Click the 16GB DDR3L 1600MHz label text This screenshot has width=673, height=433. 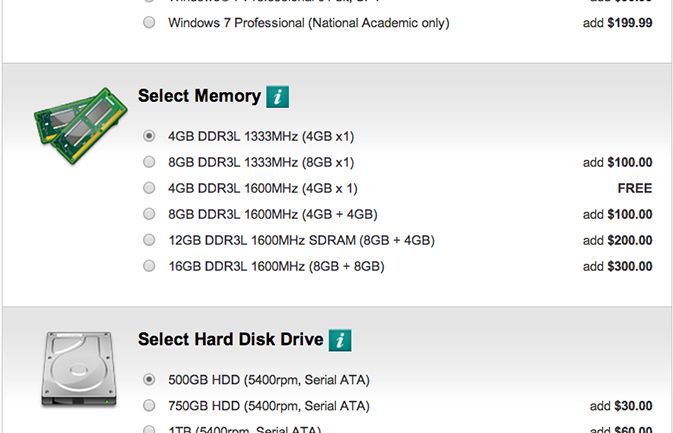[276, 266]
